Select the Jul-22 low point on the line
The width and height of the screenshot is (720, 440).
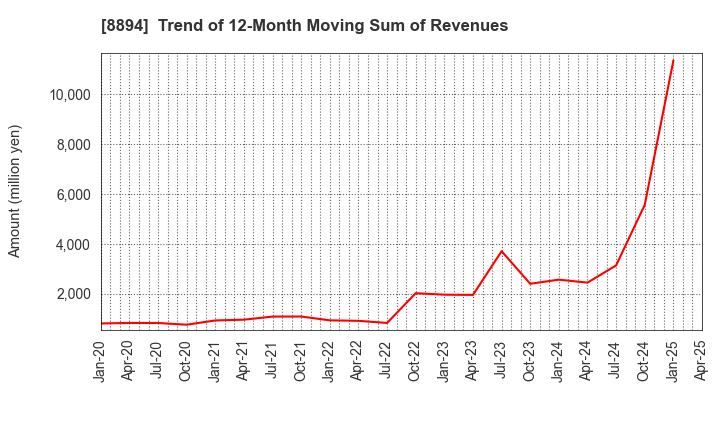point(387,323)
